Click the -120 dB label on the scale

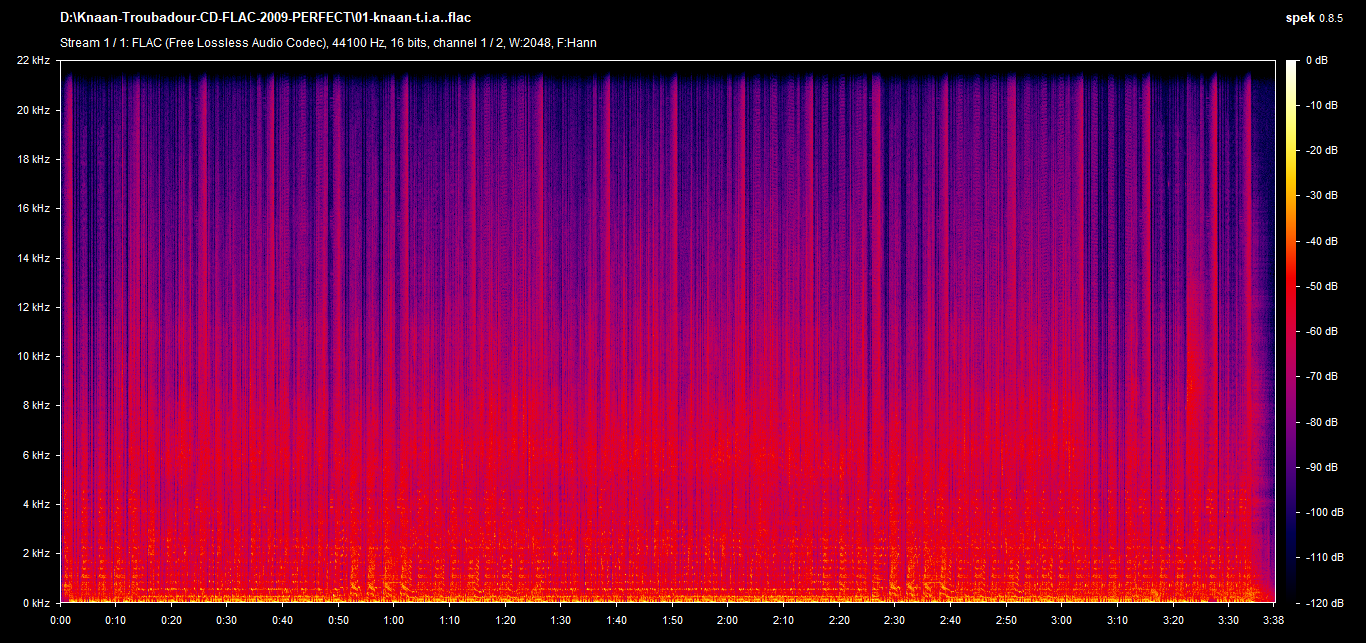(1325, 603)
